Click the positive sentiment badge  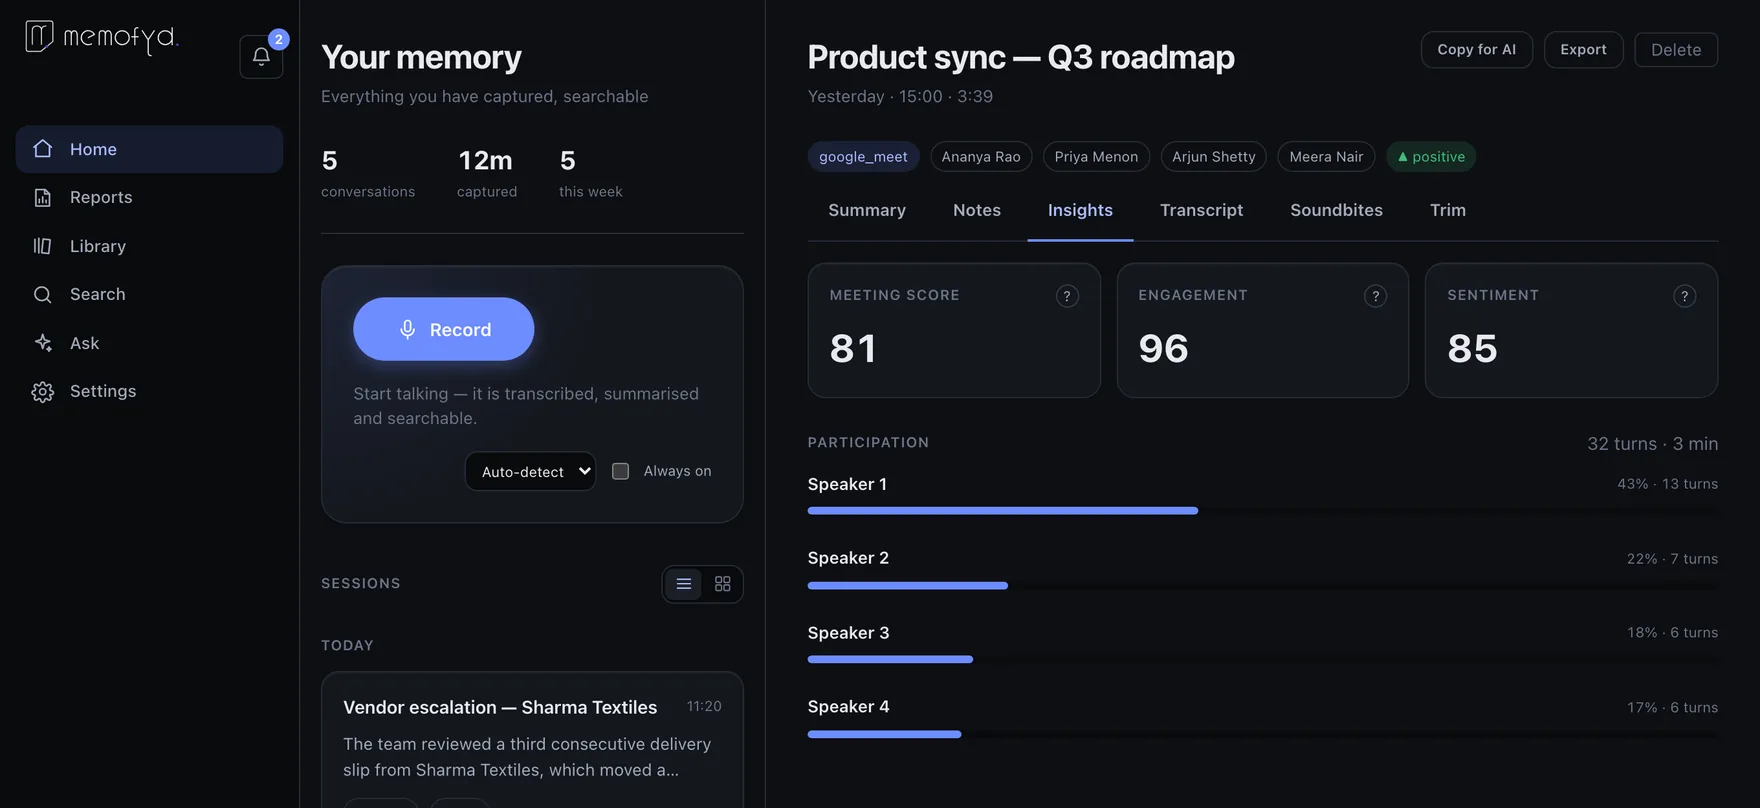(1431, 157)
